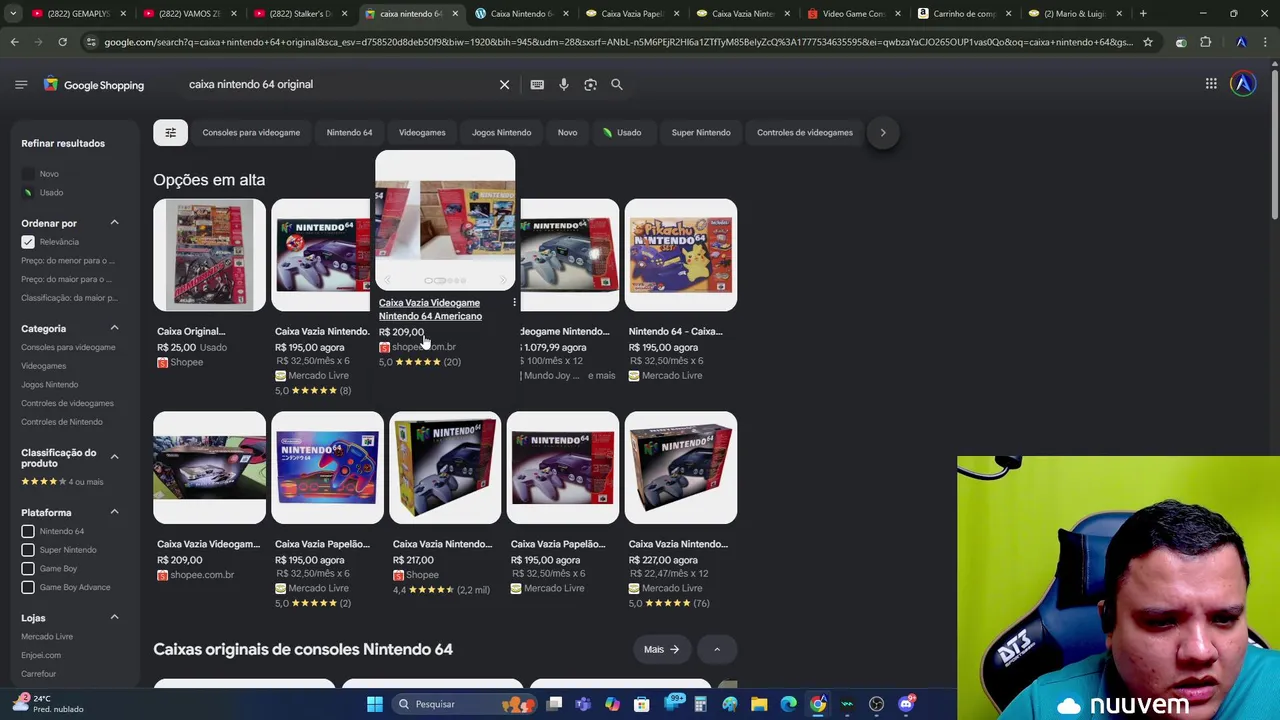Apply the Controles de videogames chip
1280x720 pixels.
805,132
